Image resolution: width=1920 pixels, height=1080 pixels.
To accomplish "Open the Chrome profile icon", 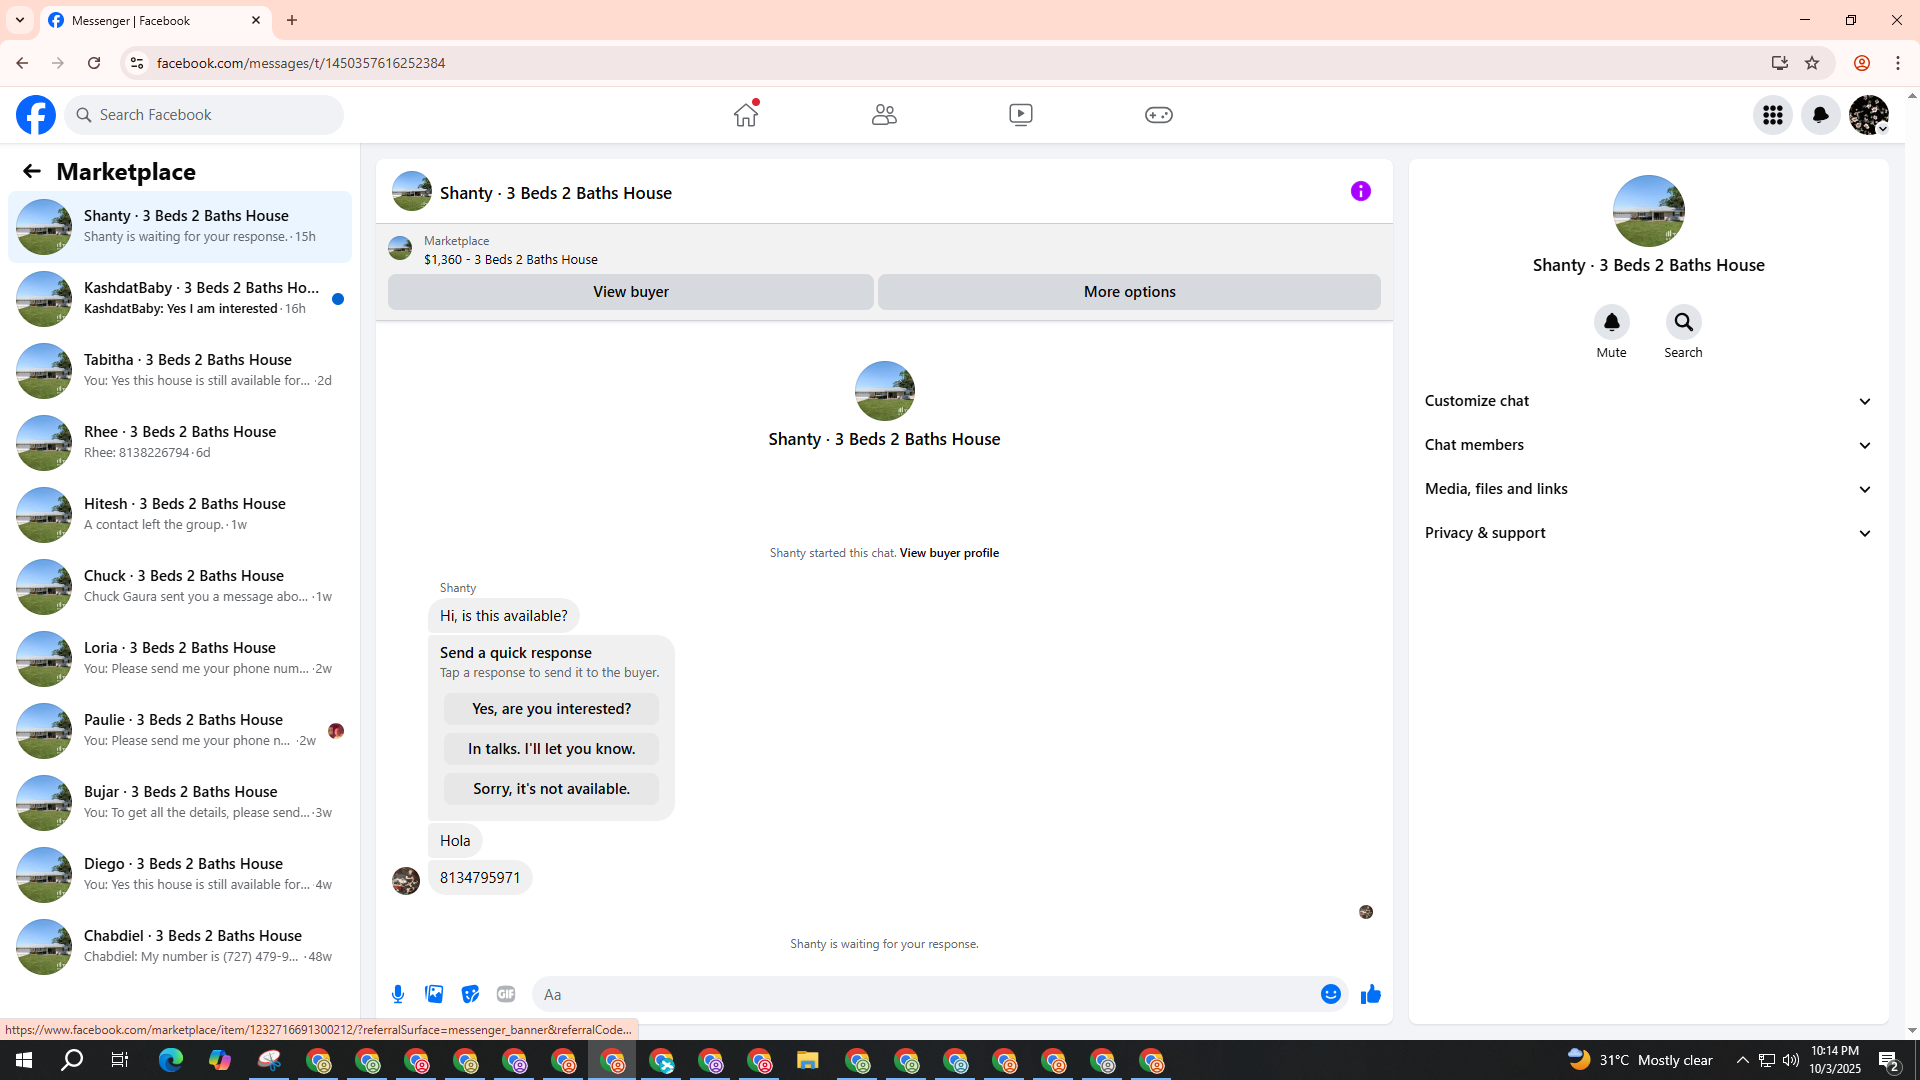I will tap(1862, 63).
